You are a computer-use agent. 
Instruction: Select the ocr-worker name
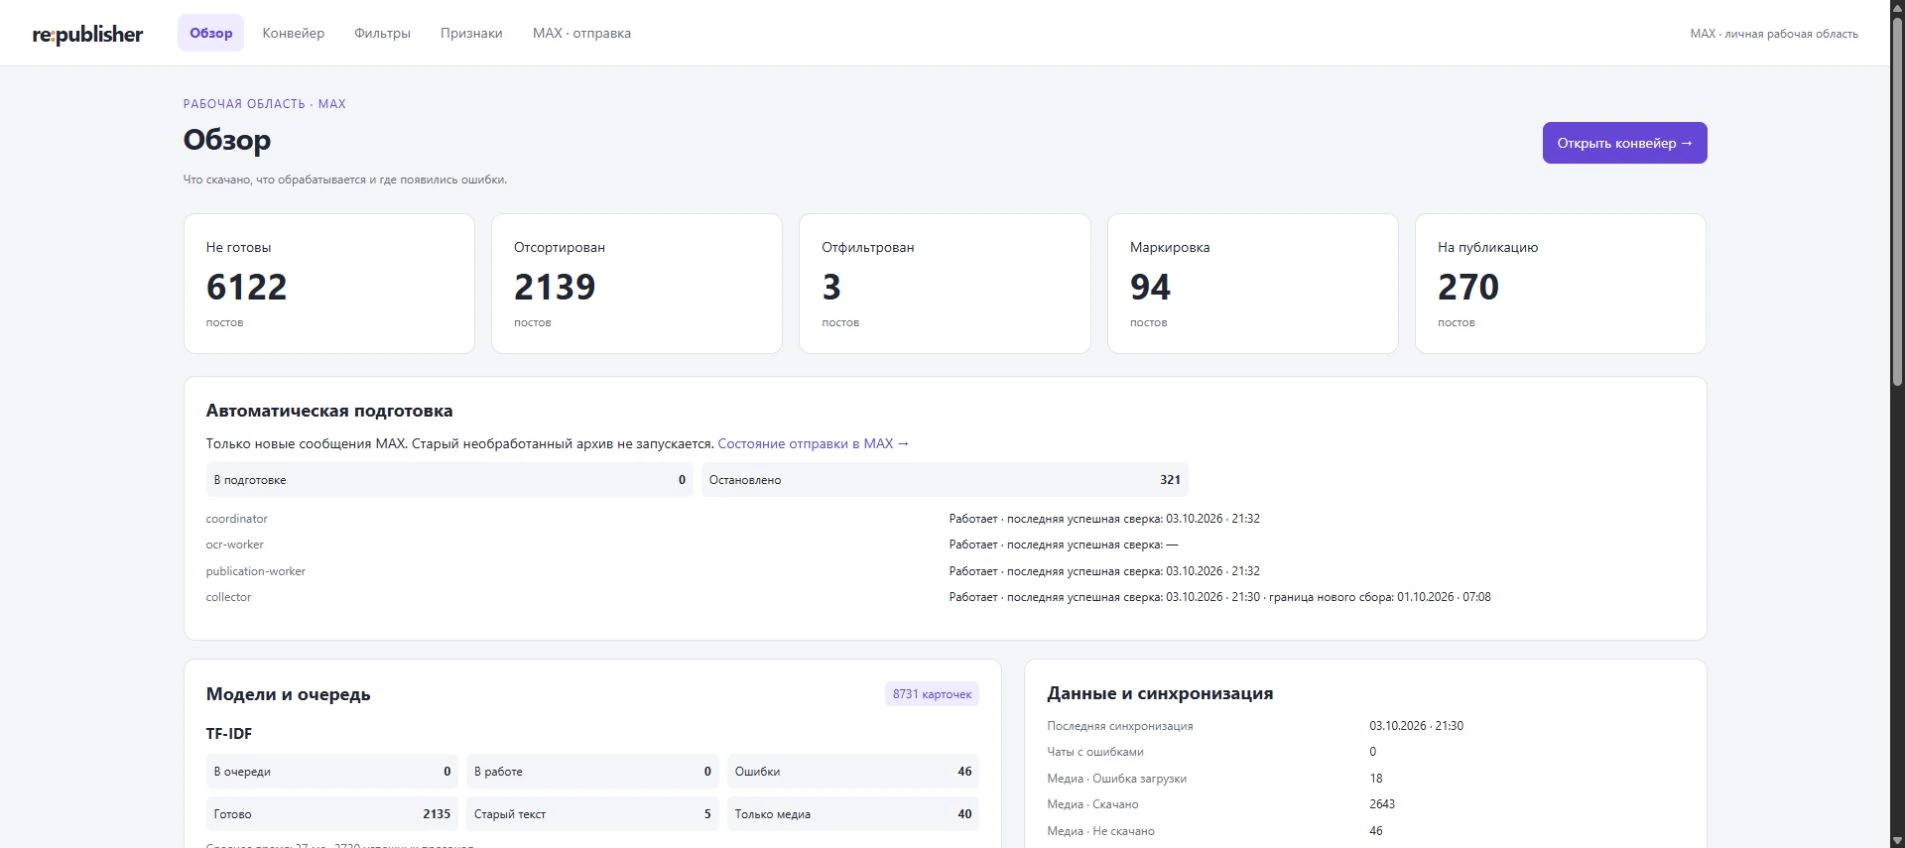pos(235,545)
